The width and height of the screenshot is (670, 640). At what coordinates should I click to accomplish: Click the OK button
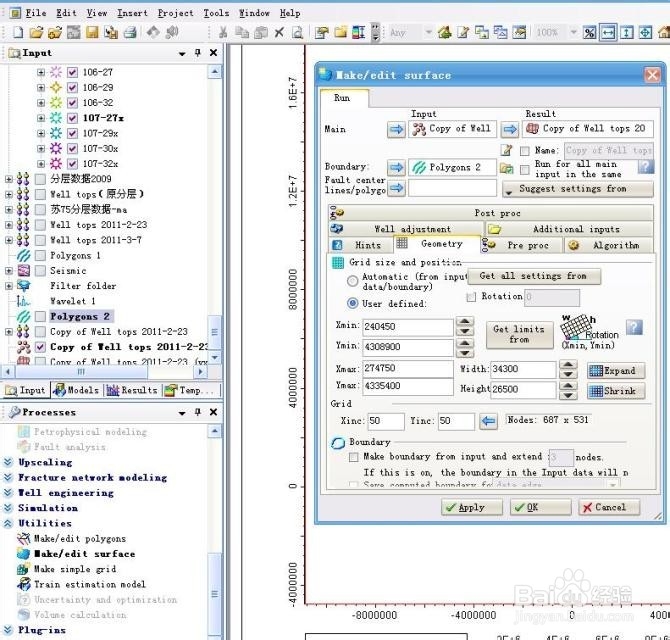540,507
